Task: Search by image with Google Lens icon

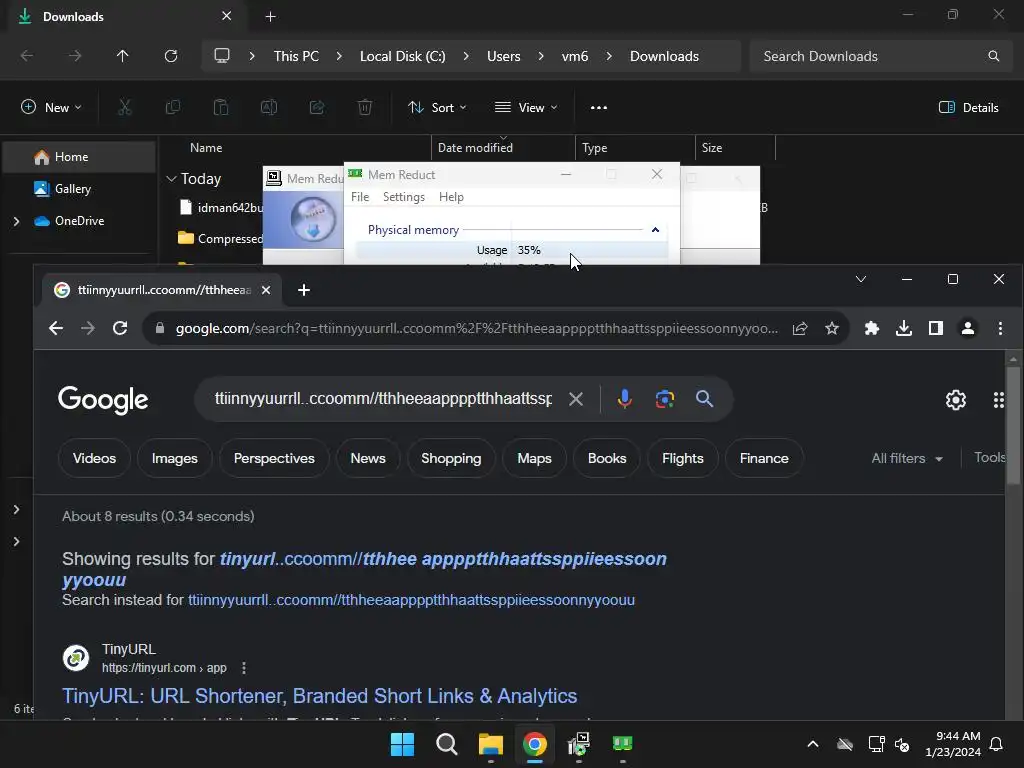Action: tap(665, 398)
